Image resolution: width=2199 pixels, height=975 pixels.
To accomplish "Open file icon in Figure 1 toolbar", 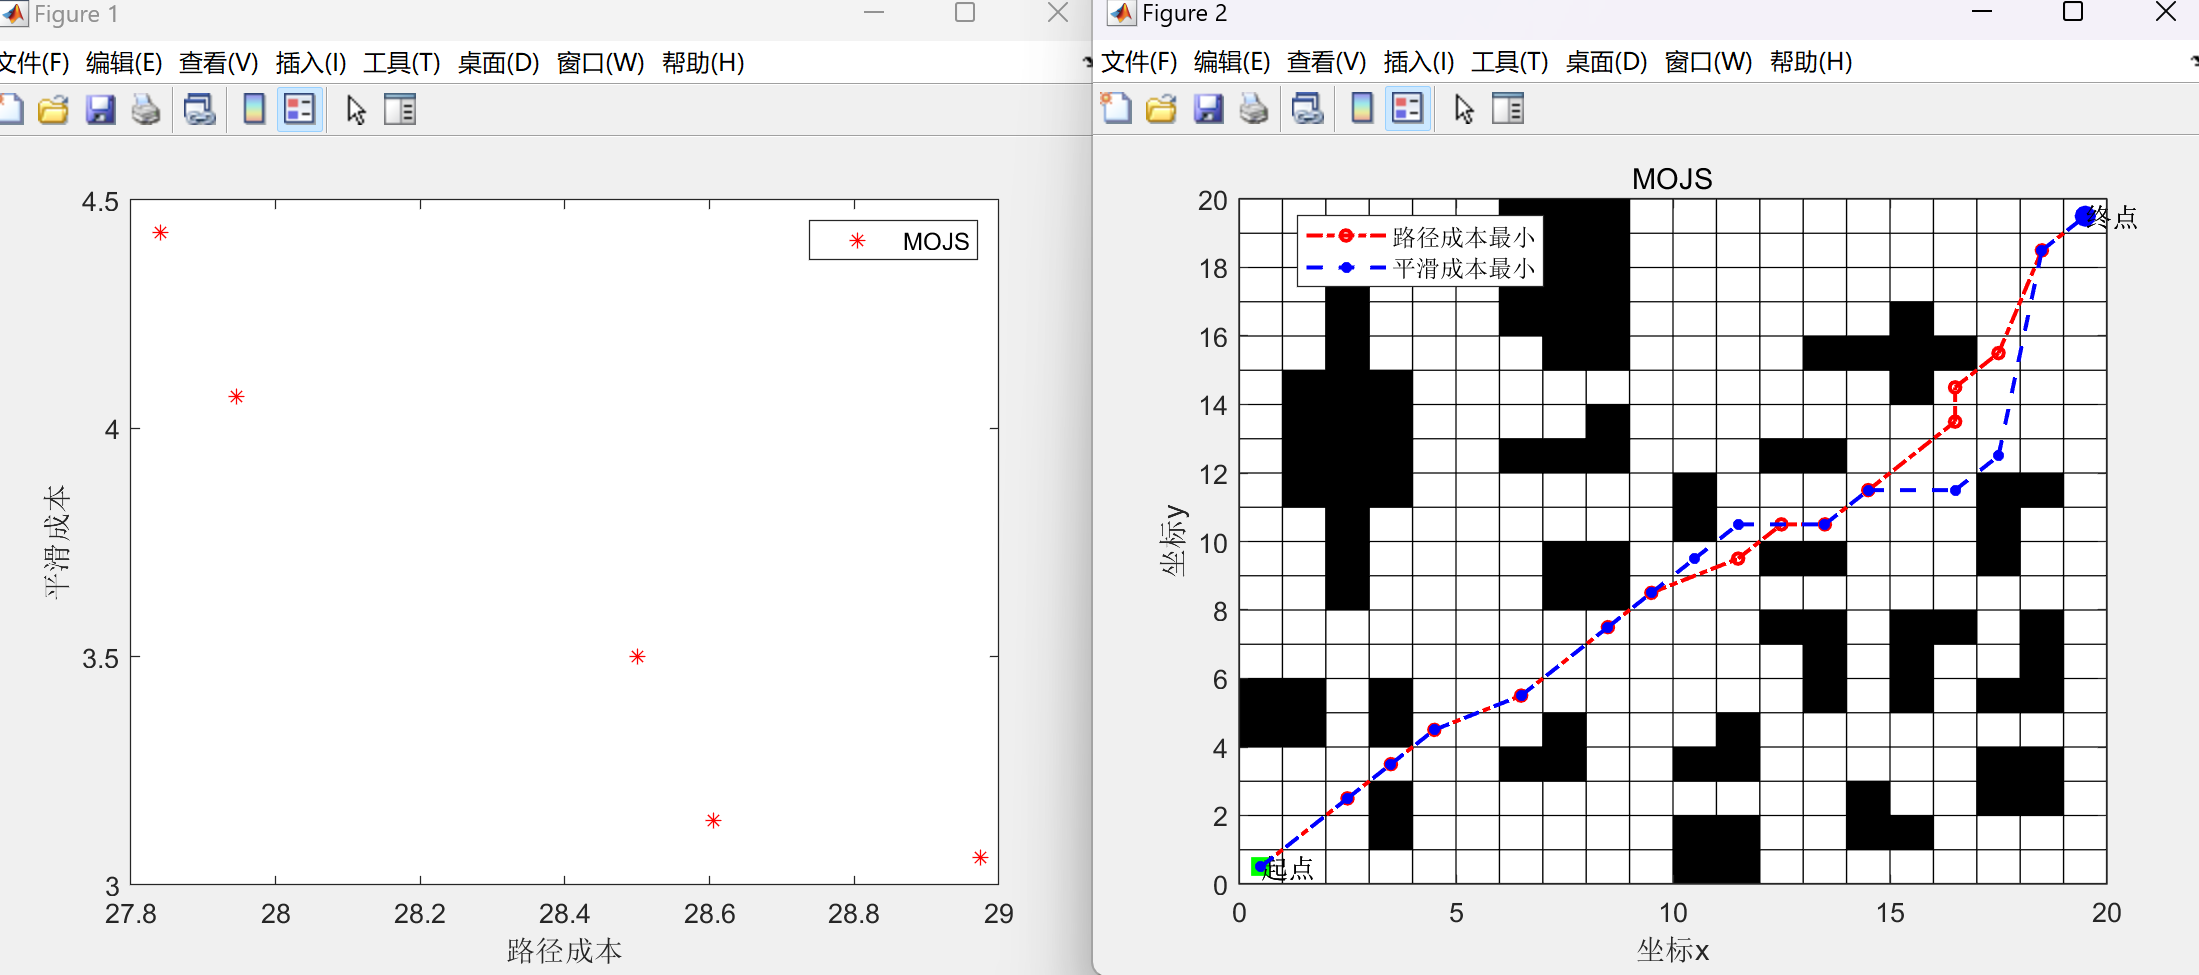I will click(x=53, y=109).
